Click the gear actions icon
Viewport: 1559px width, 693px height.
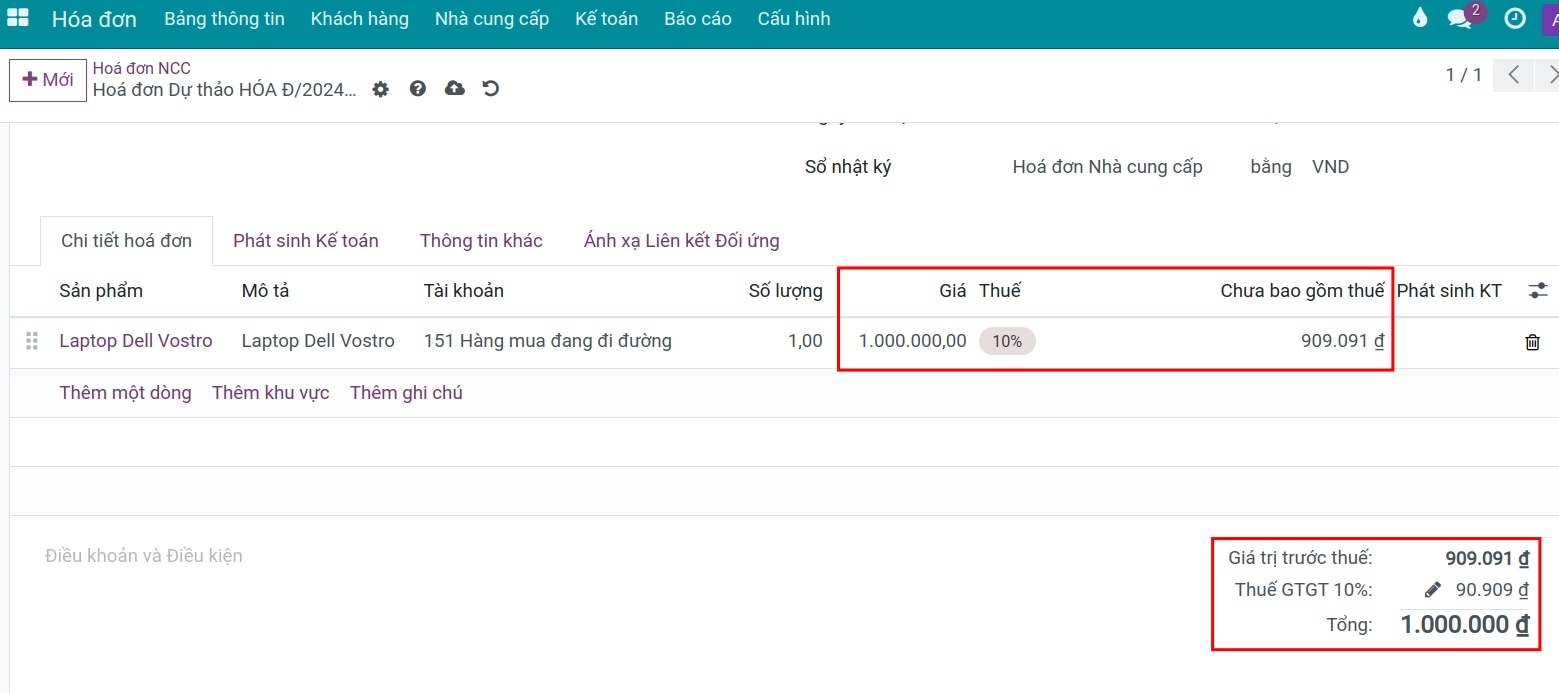point(380,89)
